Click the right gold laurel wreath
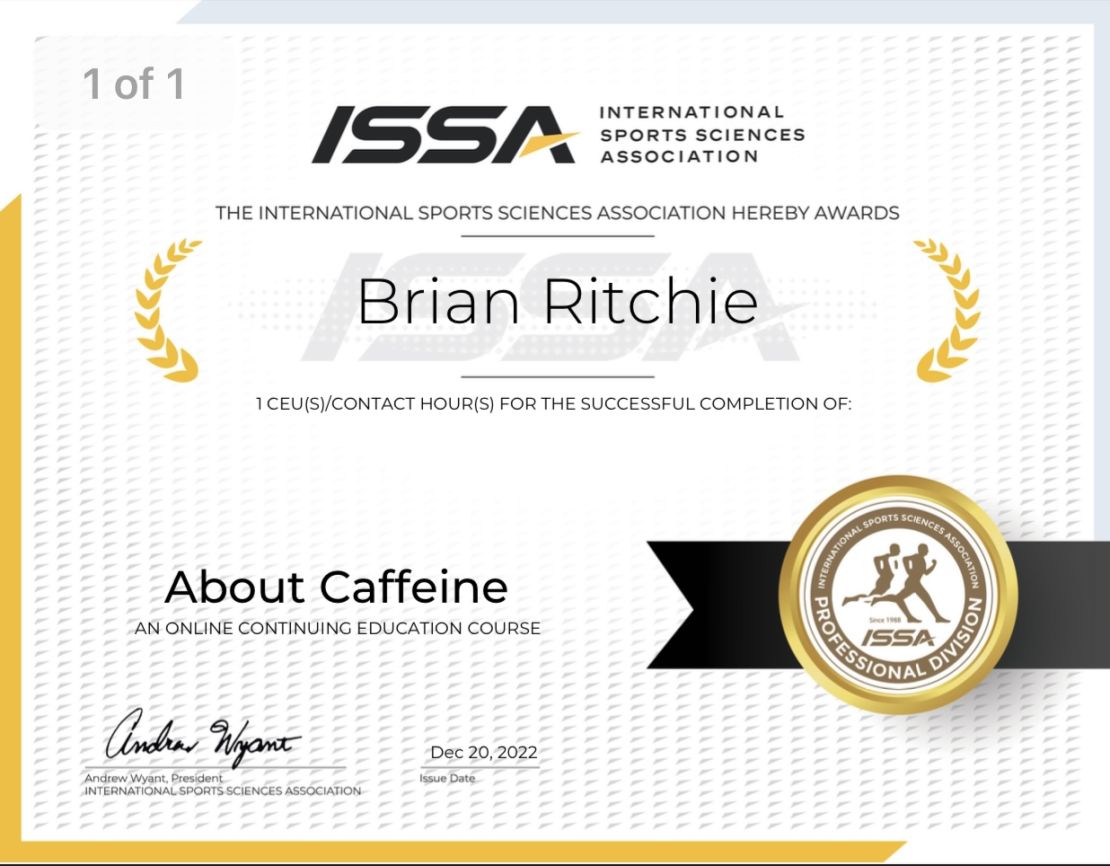This screenshot has width=1110, height=866. click(947, 310)
